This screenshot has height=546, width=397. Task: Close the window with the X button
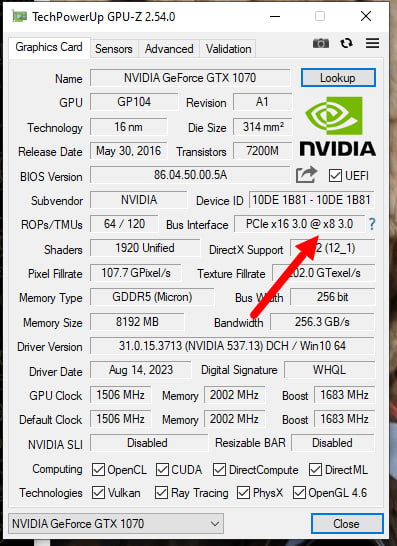click(x=366, y=16)
